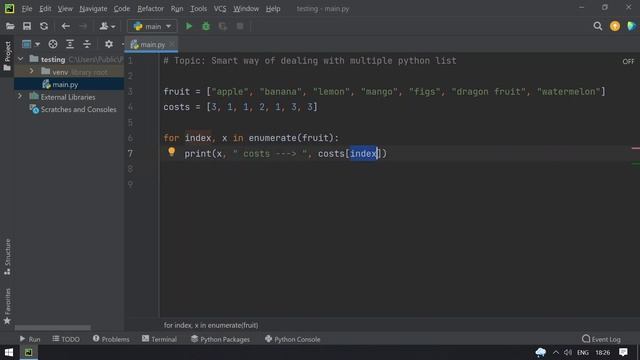Click the colorful JetBrains toolbox icon
Screen dimensions: 640x360
[631, 27]
